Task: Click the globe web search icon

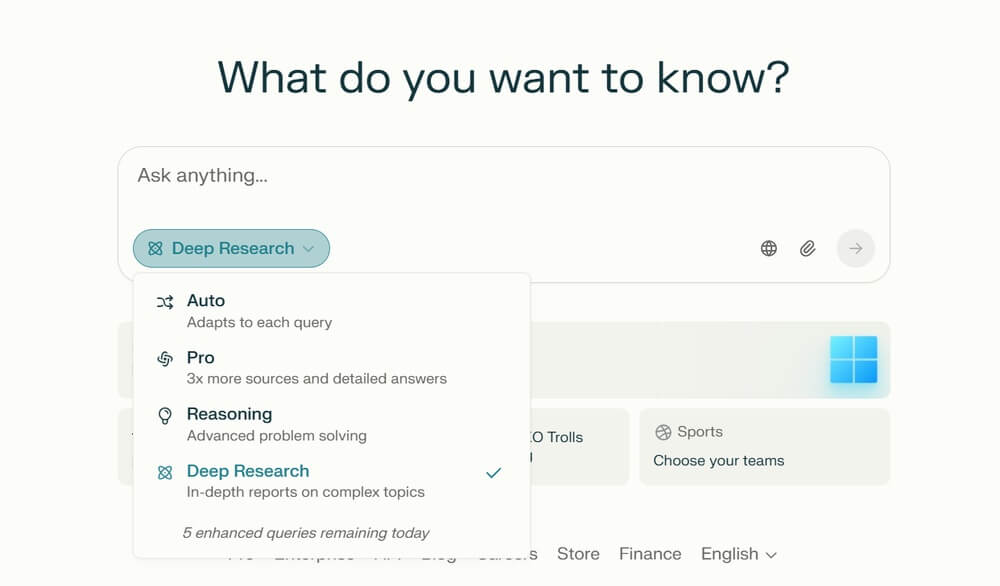Action: coord(768,248)
